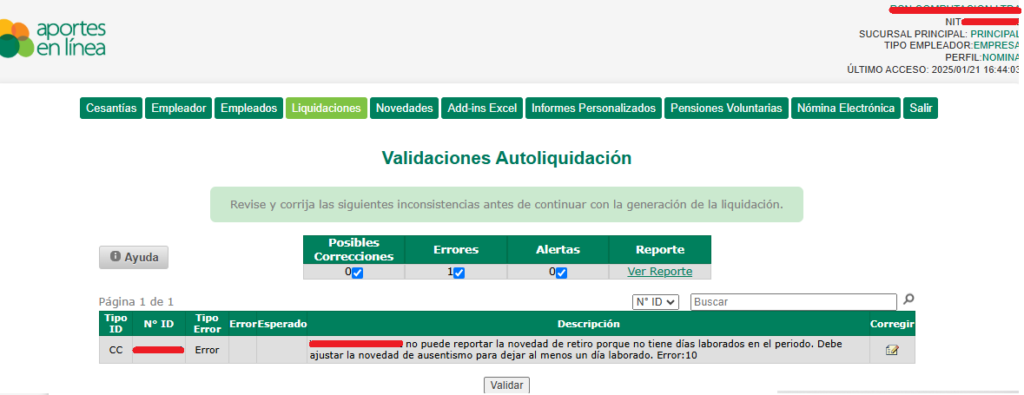The height and width of the screenshot is (395, 1024).
Task: Click the Error type cell in the table row
Action: pos(208,350)
